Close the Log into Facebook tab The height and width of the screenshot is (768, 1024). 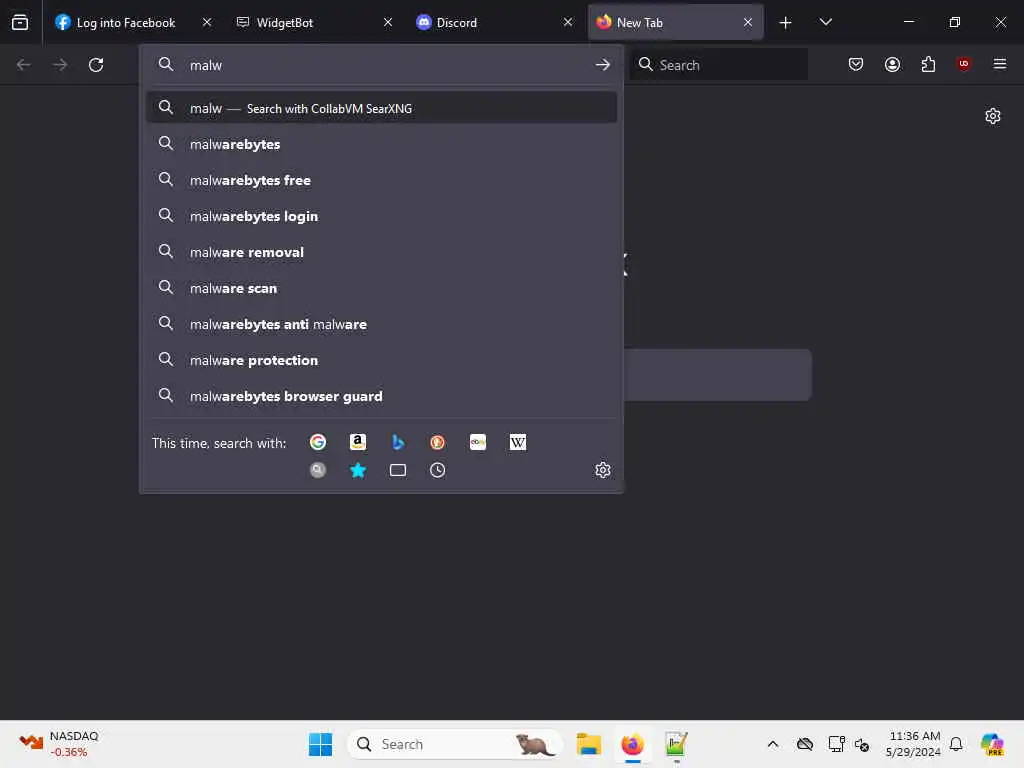click(207, 22)
